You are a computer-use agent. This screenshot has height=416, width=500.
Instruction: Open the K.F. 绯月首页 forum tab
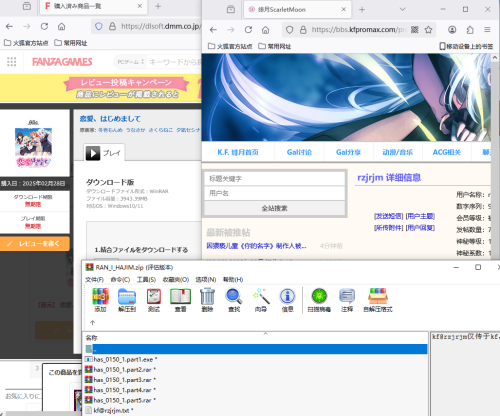click(x=238, y=152)
